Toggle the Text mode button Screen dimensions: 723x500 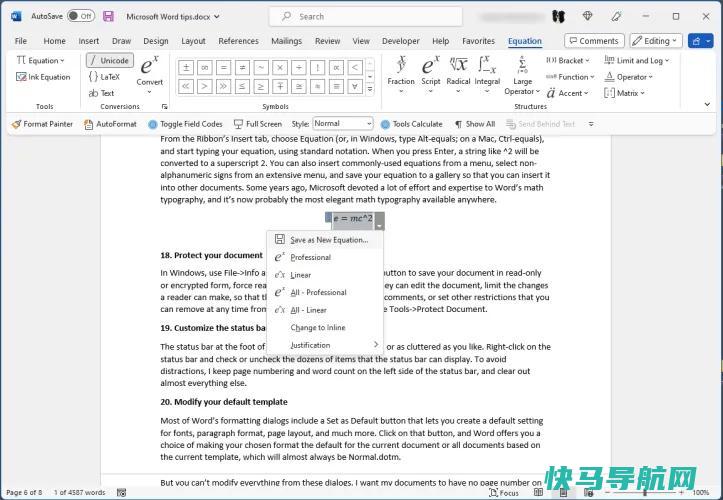[x=101, y=93]
